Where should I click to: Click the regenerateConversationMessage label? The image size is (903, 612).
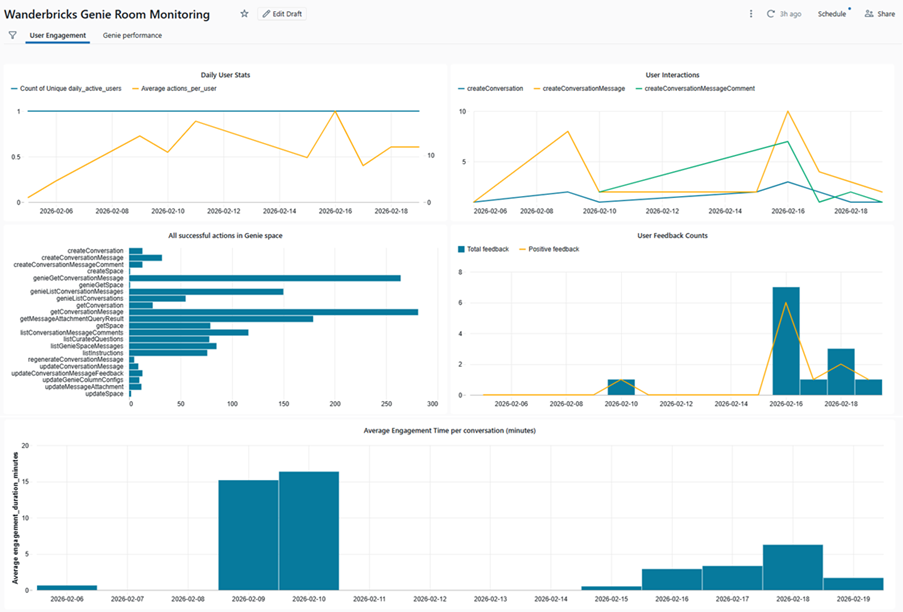75,360
